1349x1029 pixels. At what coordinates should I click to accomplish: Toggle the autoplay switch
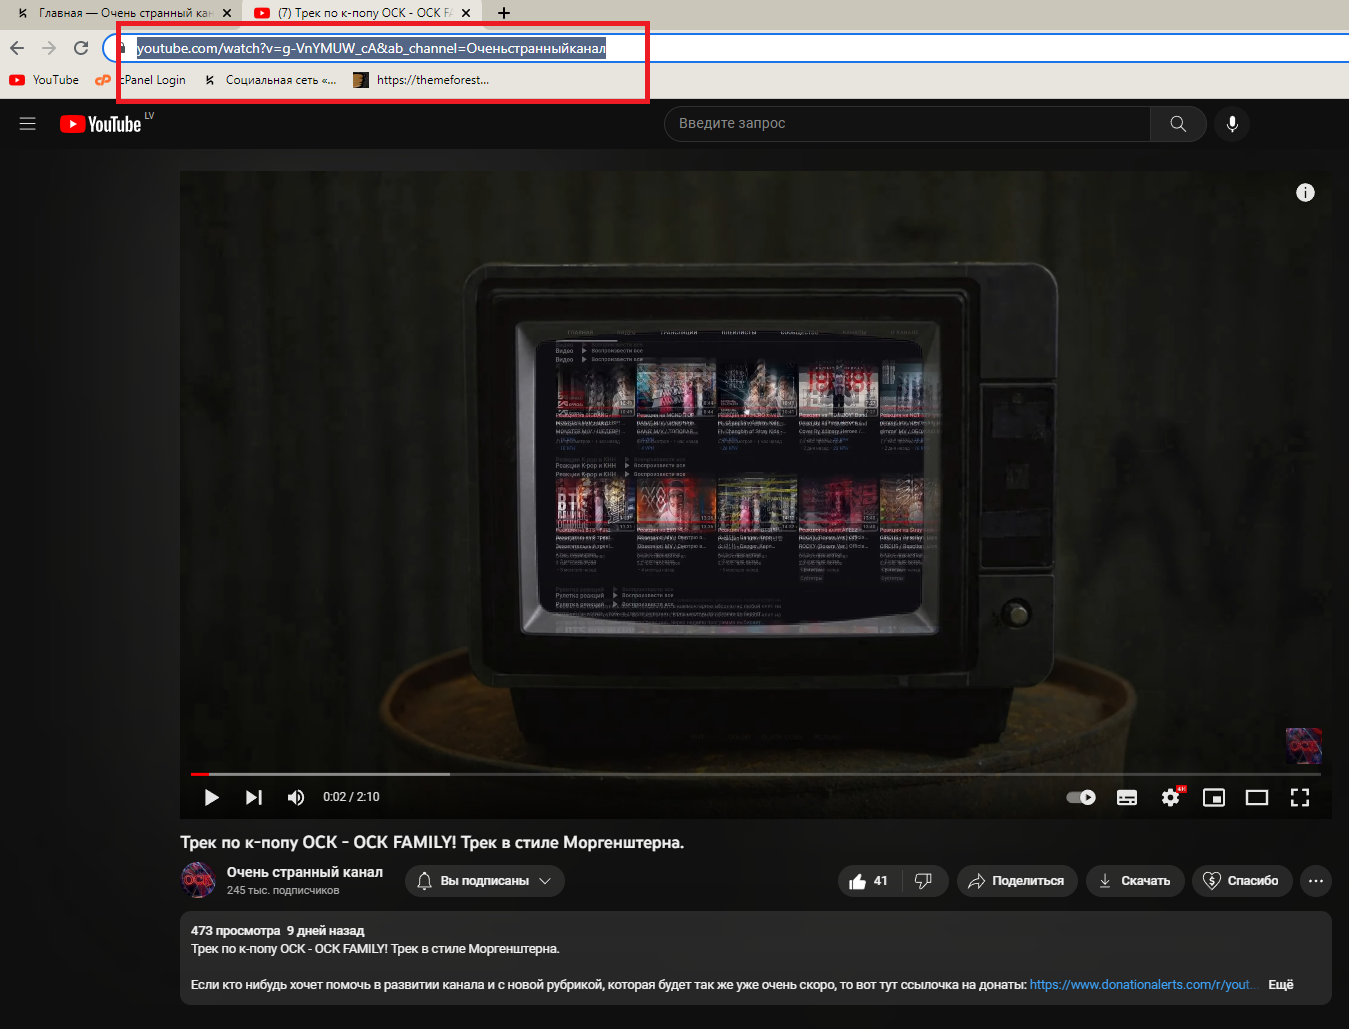(1081, 797)
